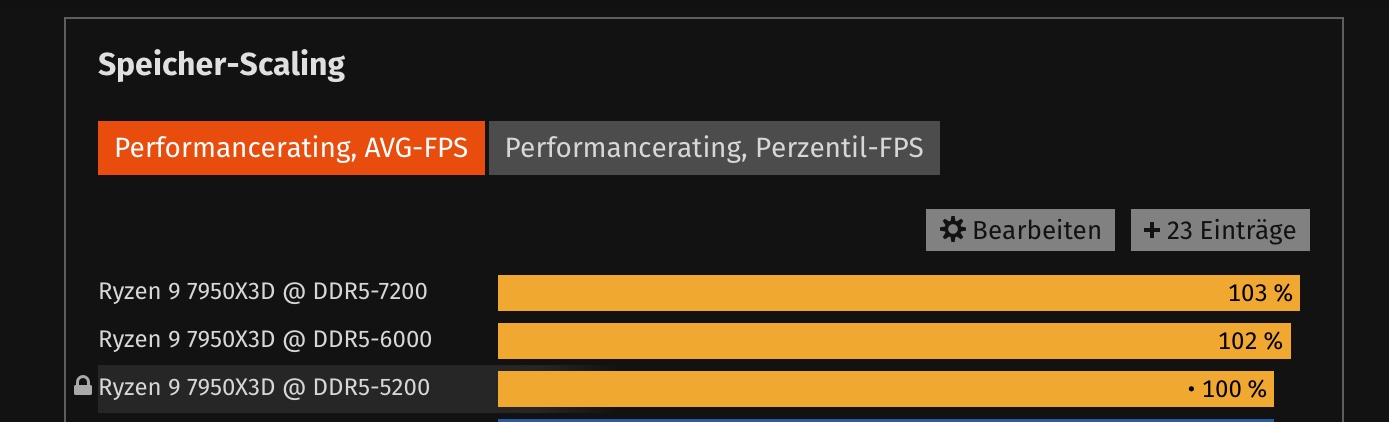1389x422 pixels.
Task: Select the Ryzen 9 7950X3D @ DDR5-6000 label
Action: pyautogui.click(x=265, y=340)
